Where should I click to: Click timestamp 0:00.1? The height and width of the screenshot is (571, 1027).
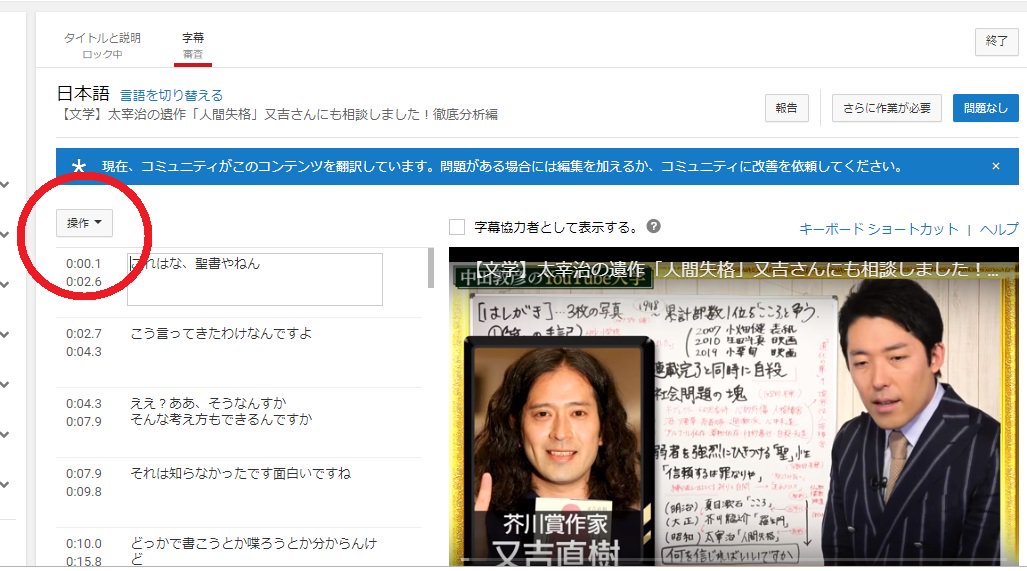(84, 264)
